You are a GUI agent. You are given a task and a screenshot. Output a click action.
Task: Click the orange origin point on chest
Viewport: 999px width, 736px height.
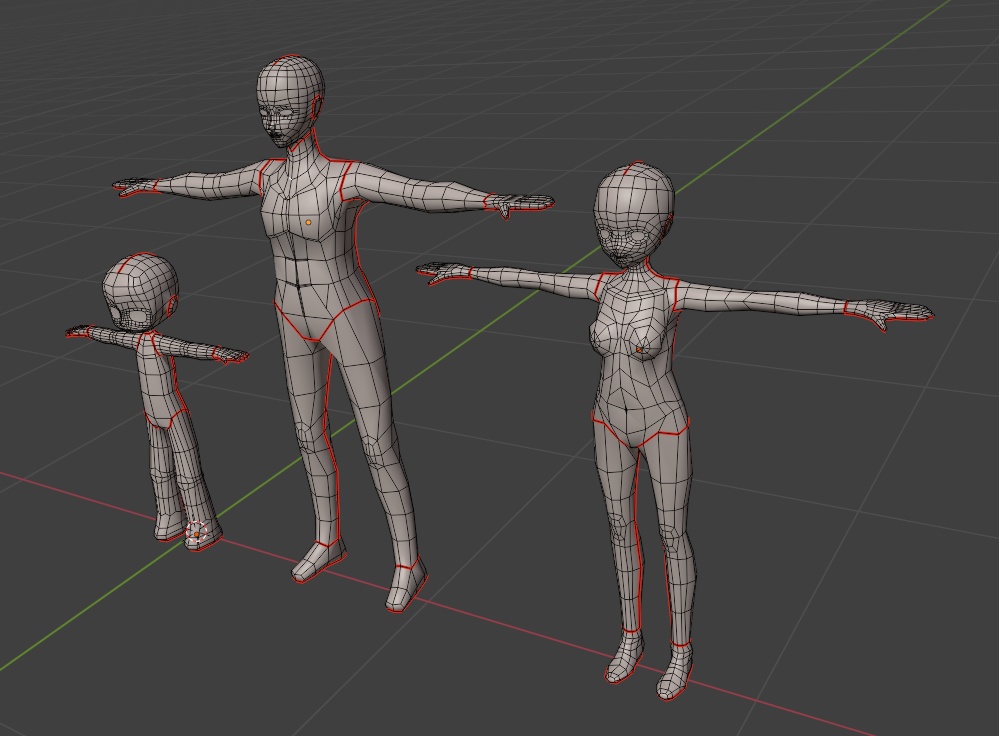pos(307,221)
